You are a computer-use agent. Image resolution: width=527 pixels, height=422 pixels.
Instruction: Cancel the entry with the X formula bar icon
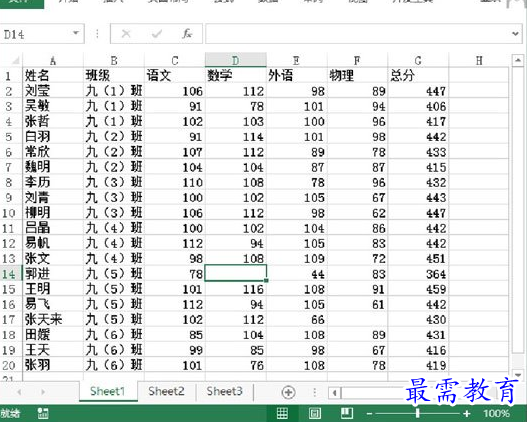126,34
